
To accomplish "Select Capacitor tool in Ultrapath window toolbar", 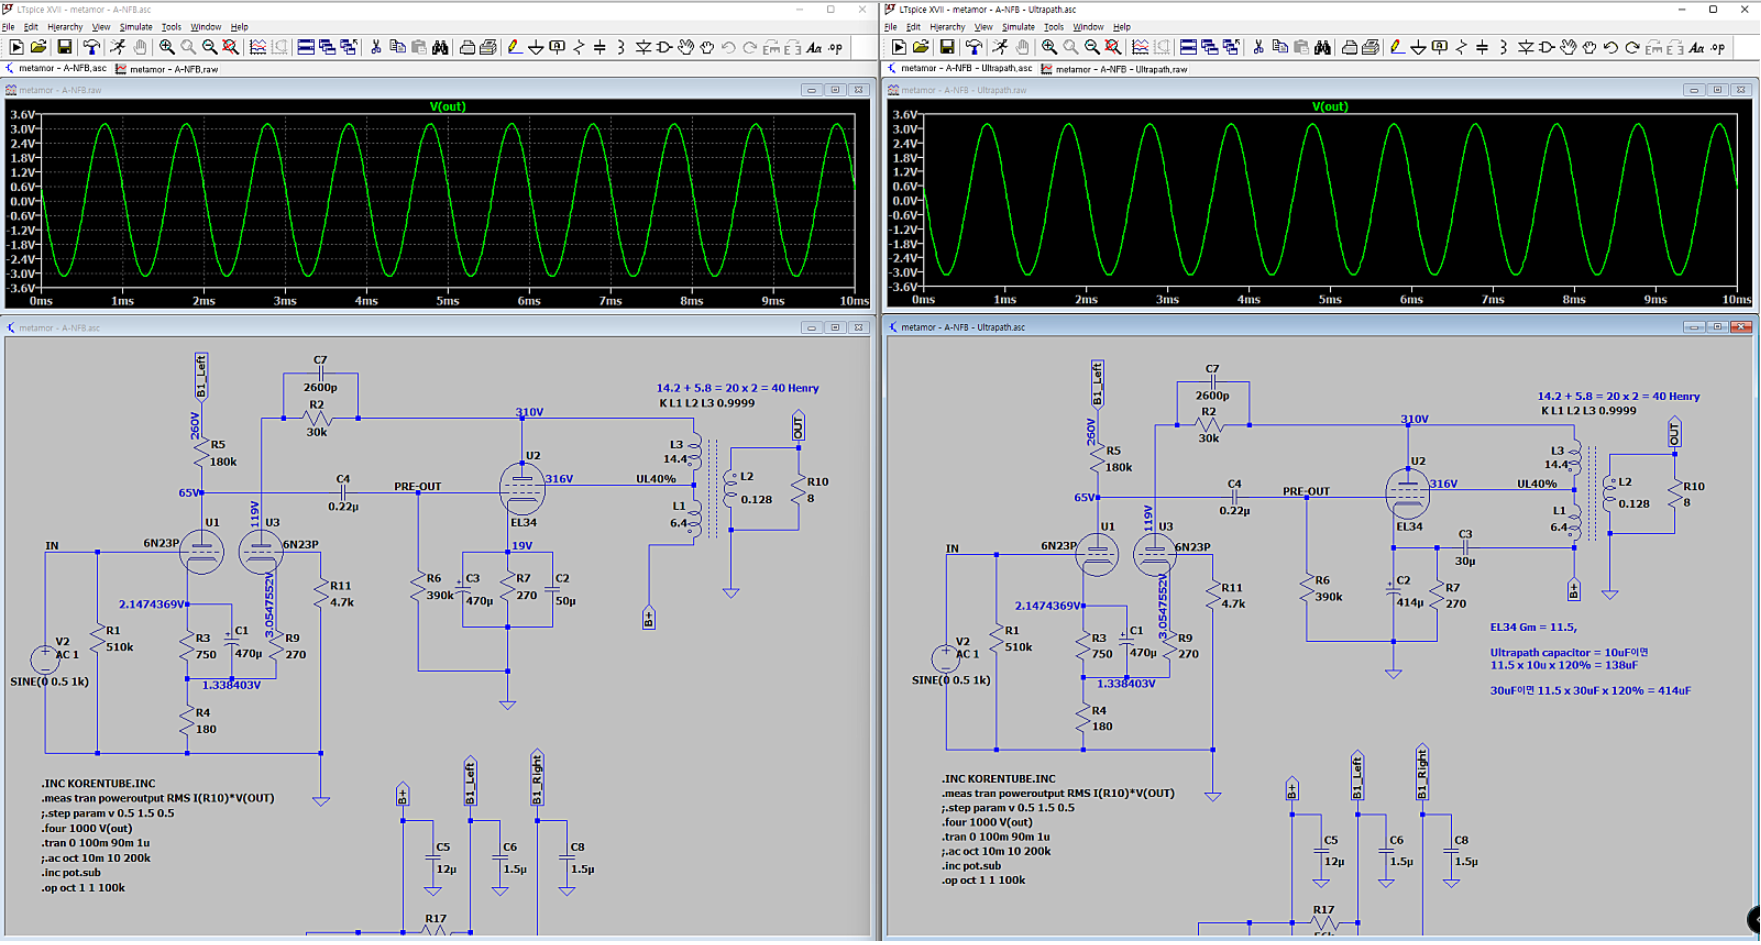I will click(1482, 47).
